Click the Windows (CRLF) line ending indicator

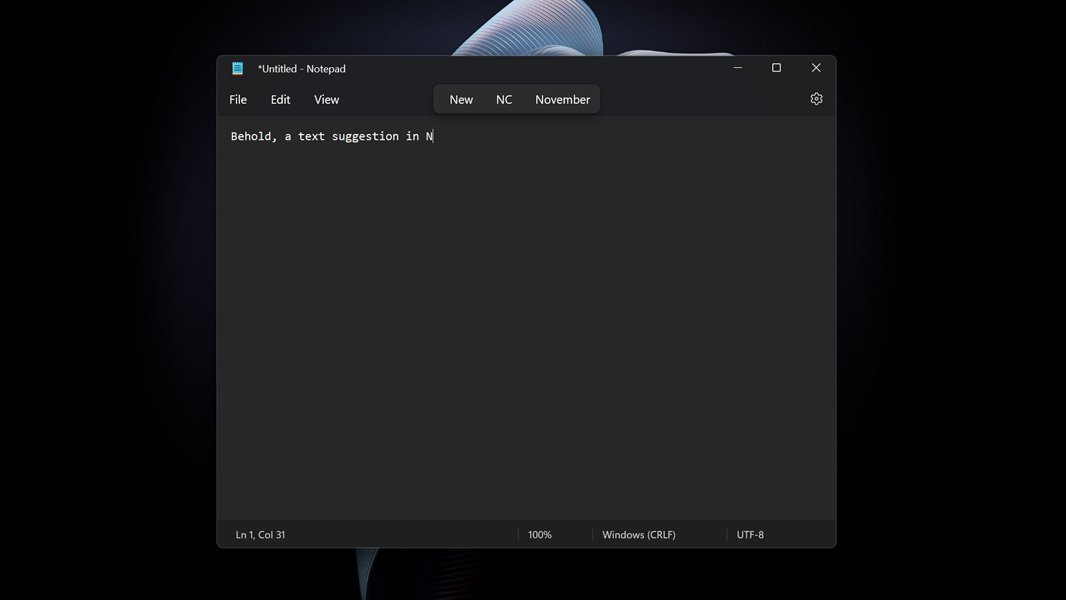coord(639,535)
